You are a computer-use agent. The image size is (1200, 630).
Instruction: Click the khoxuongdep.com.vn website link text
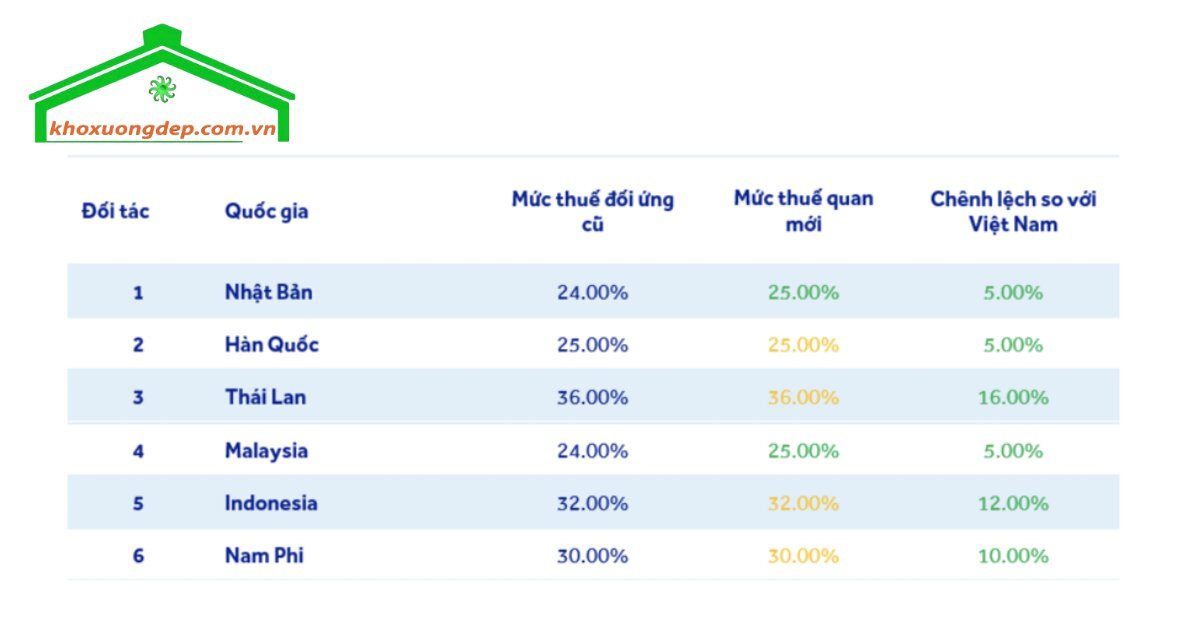tap(162, 129)
